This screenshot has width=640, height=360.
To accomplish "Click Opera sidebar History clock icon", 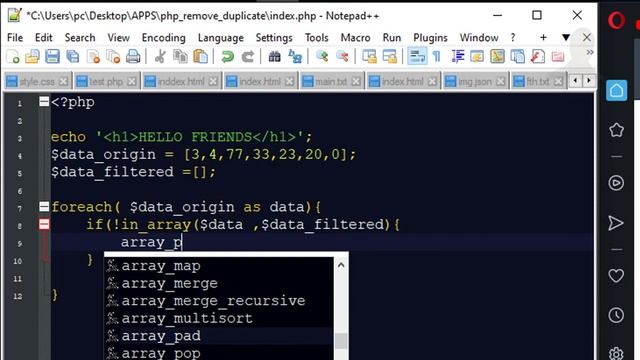I will 616,315.
